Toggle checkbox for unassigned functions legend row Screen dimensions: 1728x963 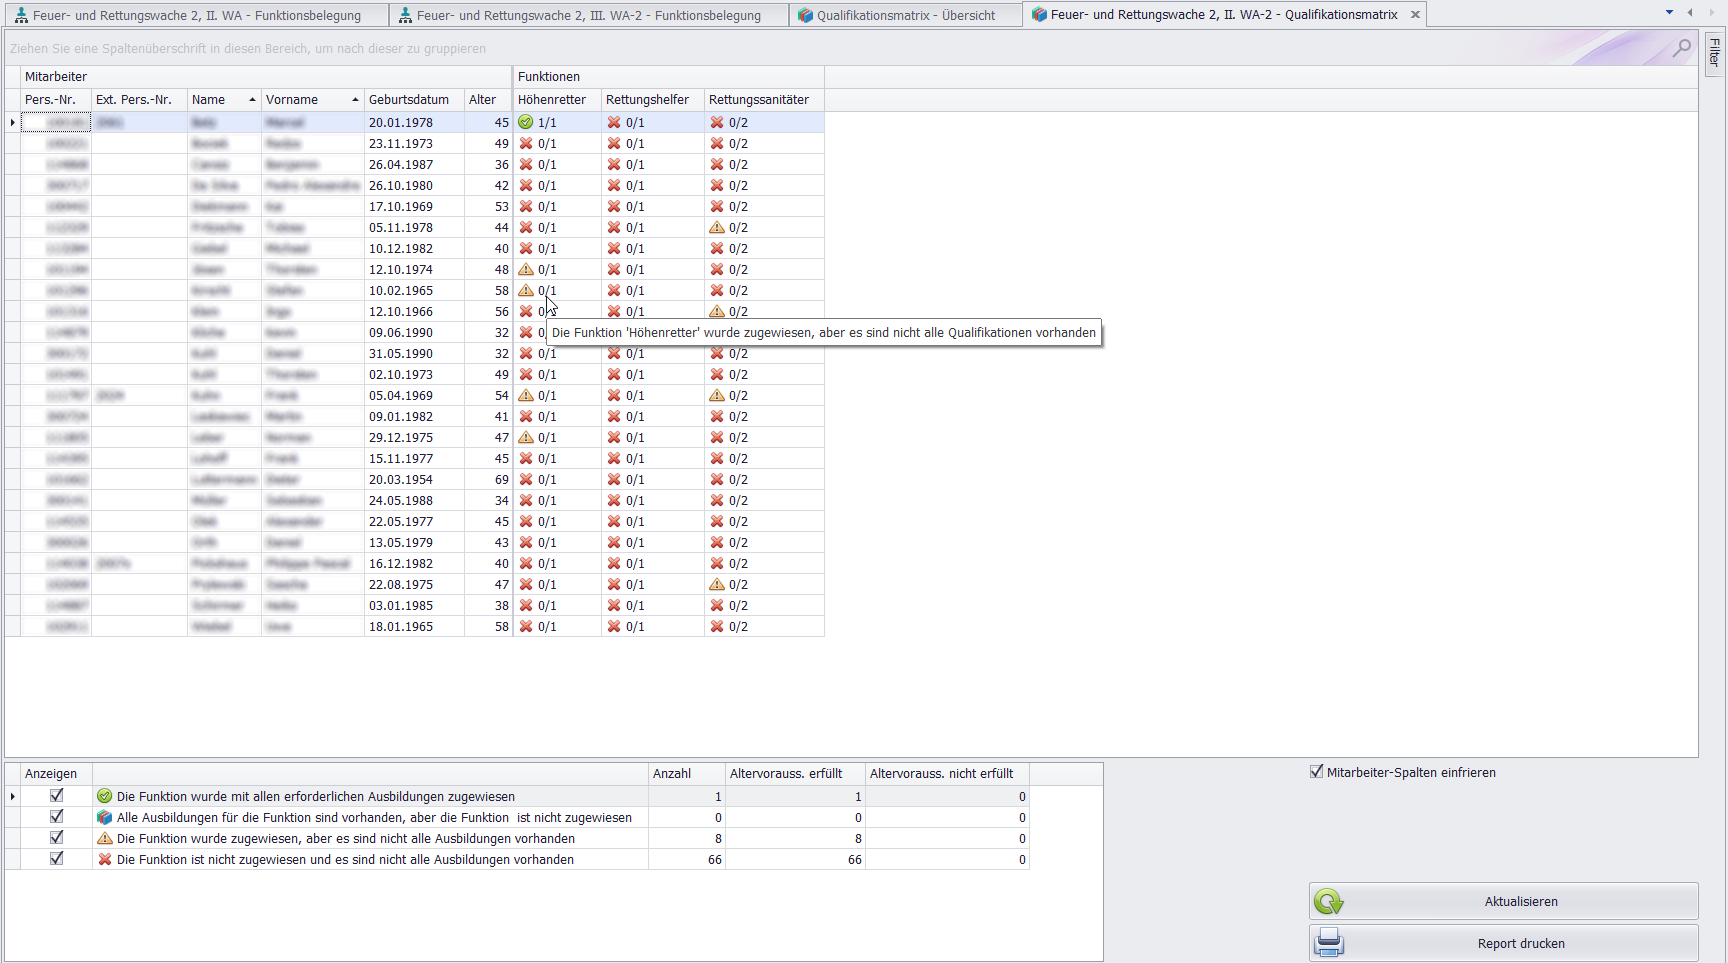click(x=57, y=859)
